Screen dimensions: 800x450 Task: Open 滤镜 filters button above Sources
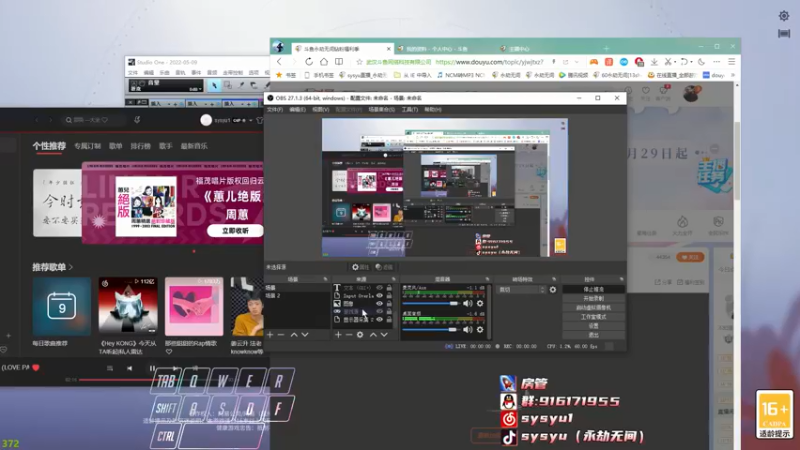click(384, 267)
